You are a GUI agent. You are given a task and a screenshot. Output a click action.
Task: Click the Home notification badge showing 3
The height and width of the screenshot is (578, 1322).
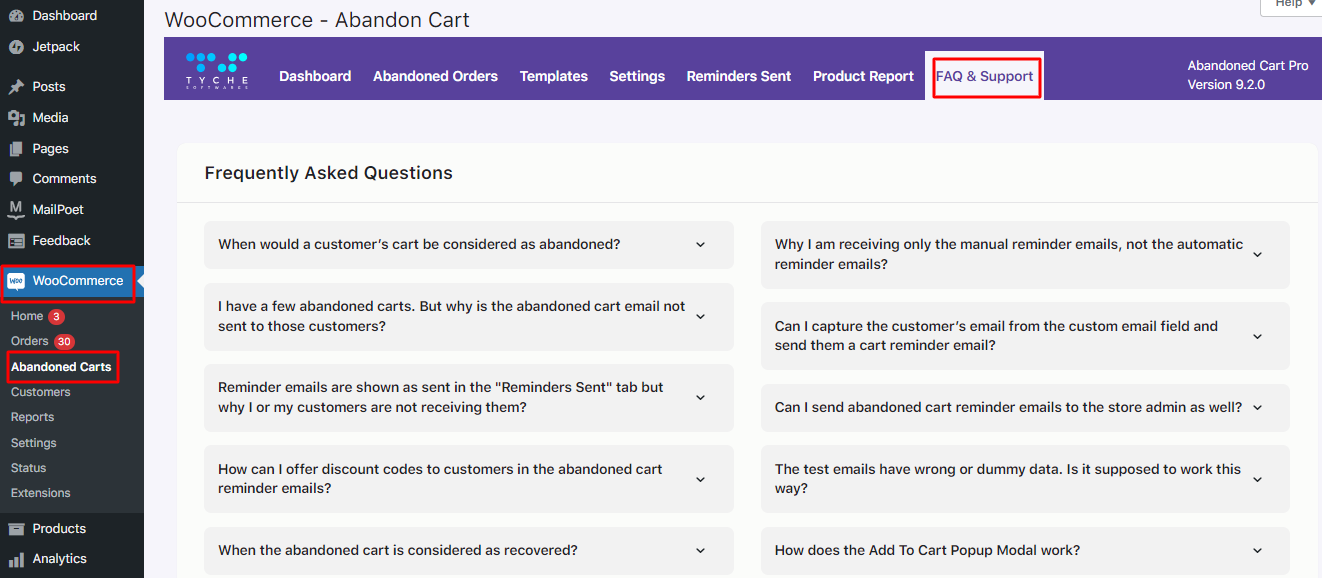point(57,317)
